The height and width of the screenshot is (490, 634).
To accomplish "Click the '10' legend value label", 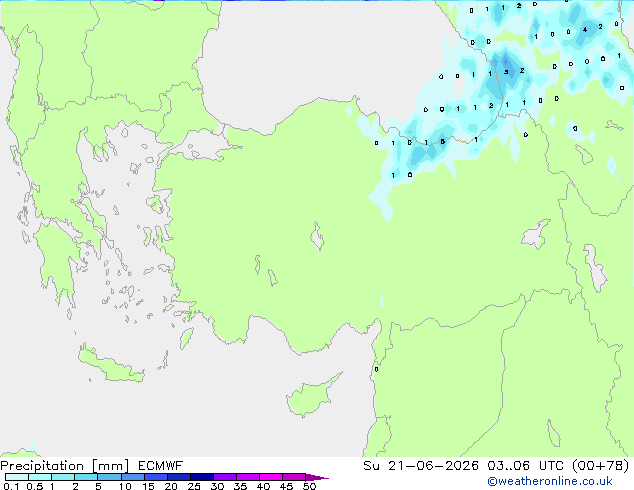I will [125, 486].
